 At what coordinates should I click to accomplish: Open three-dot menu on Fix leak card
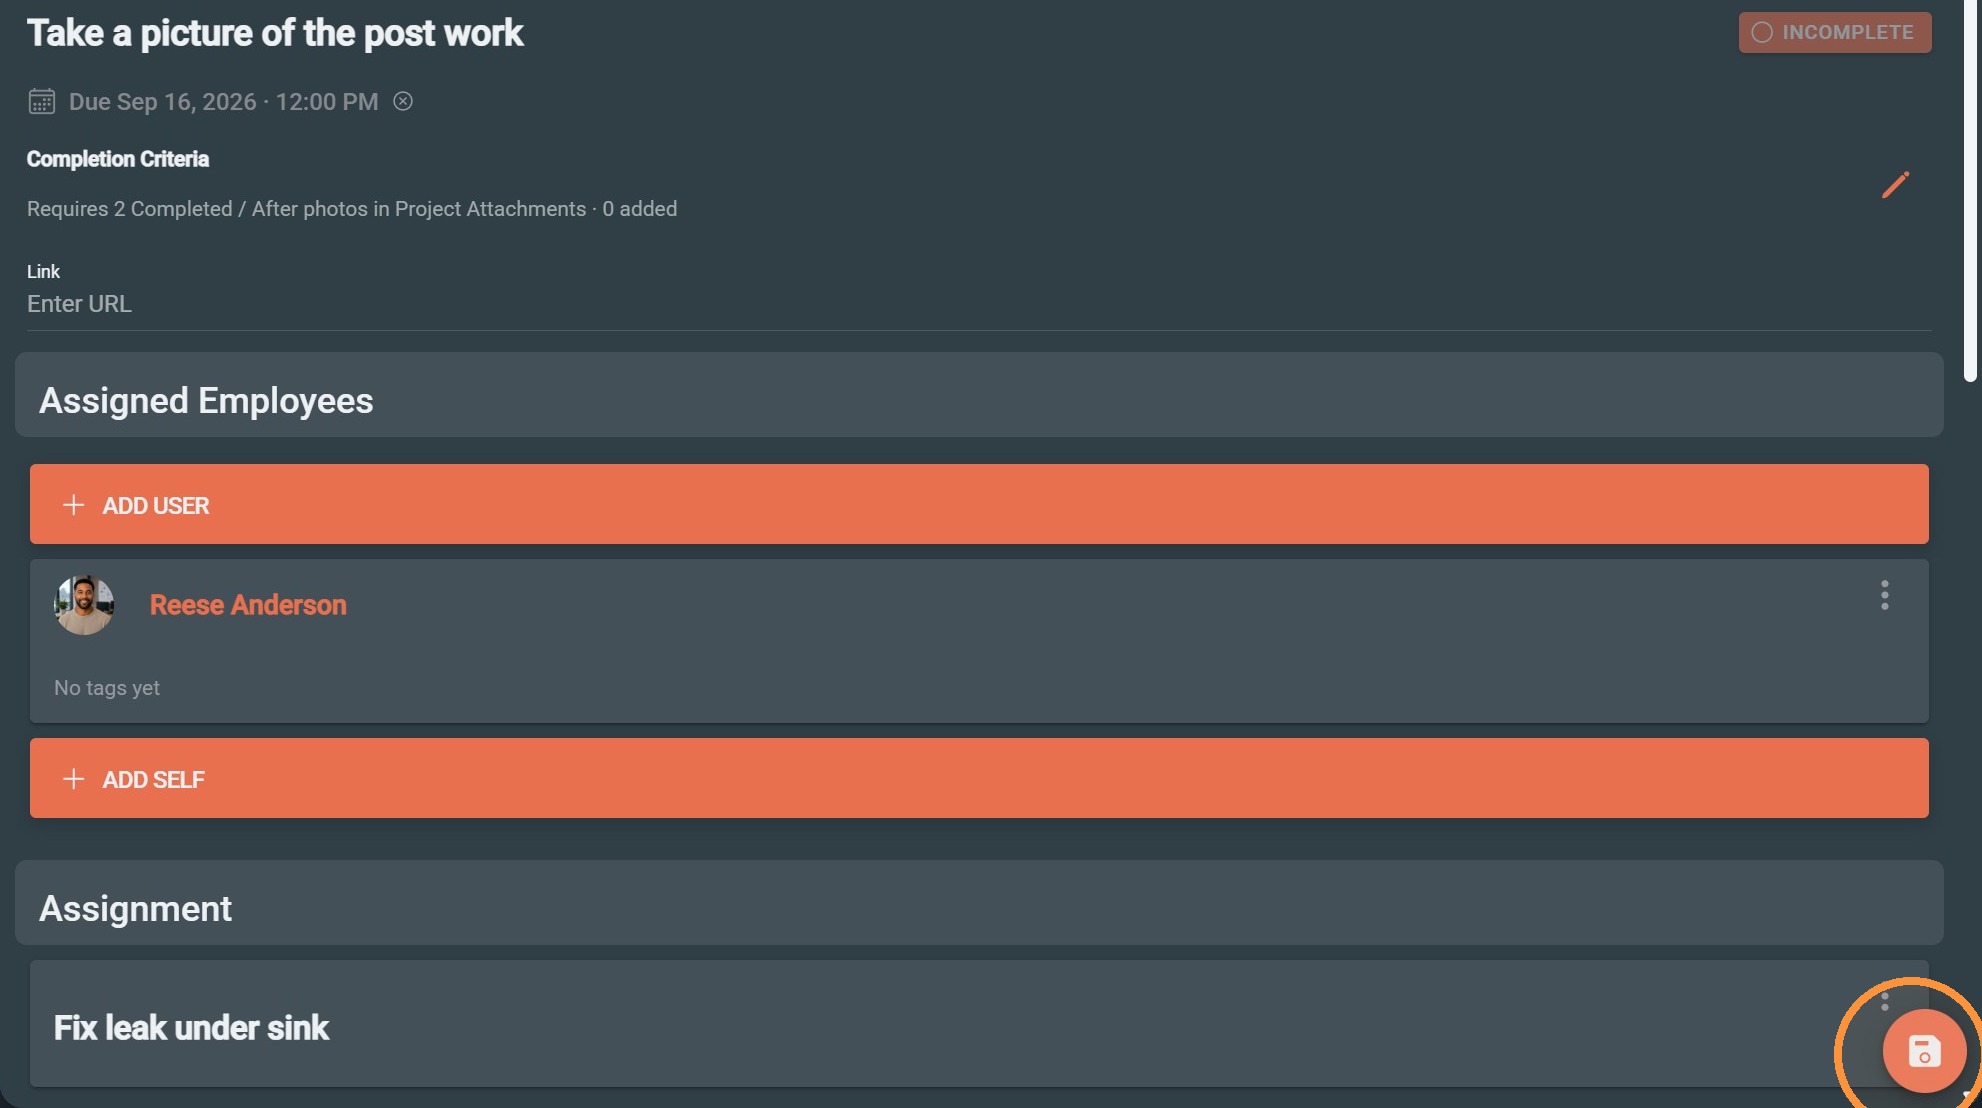(x=1884, y=1000)
